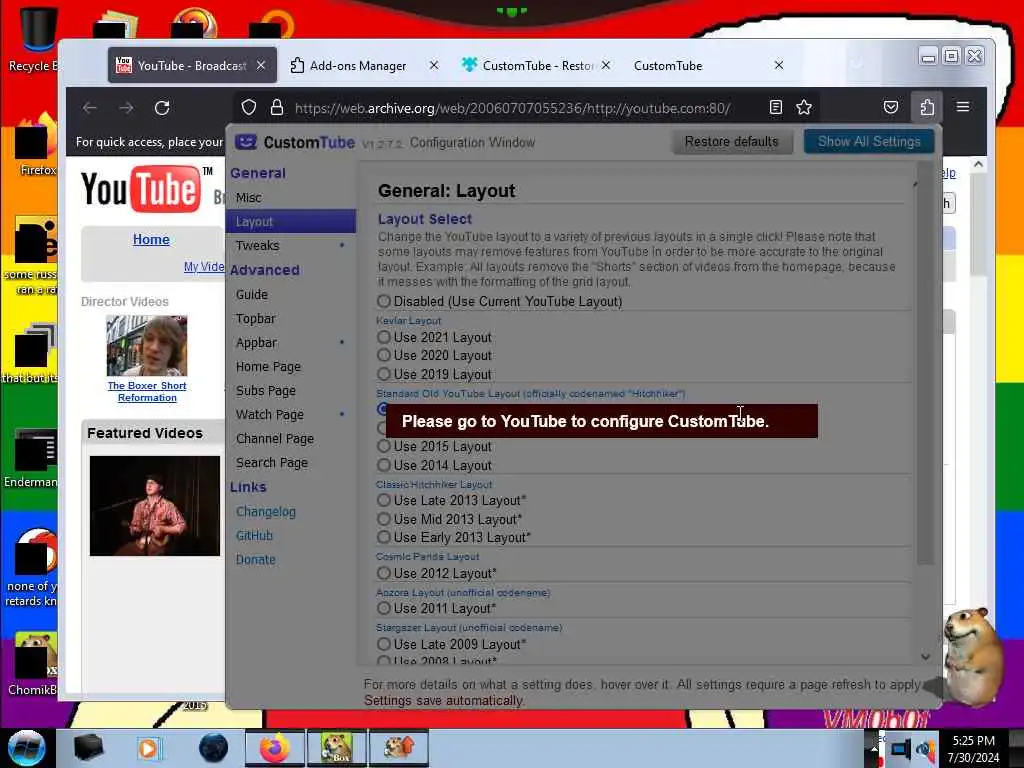Click the Firefox desktop shortcut icon
Image resolution: width=1024 pixels, height=768 pixels.
[37, 137]
